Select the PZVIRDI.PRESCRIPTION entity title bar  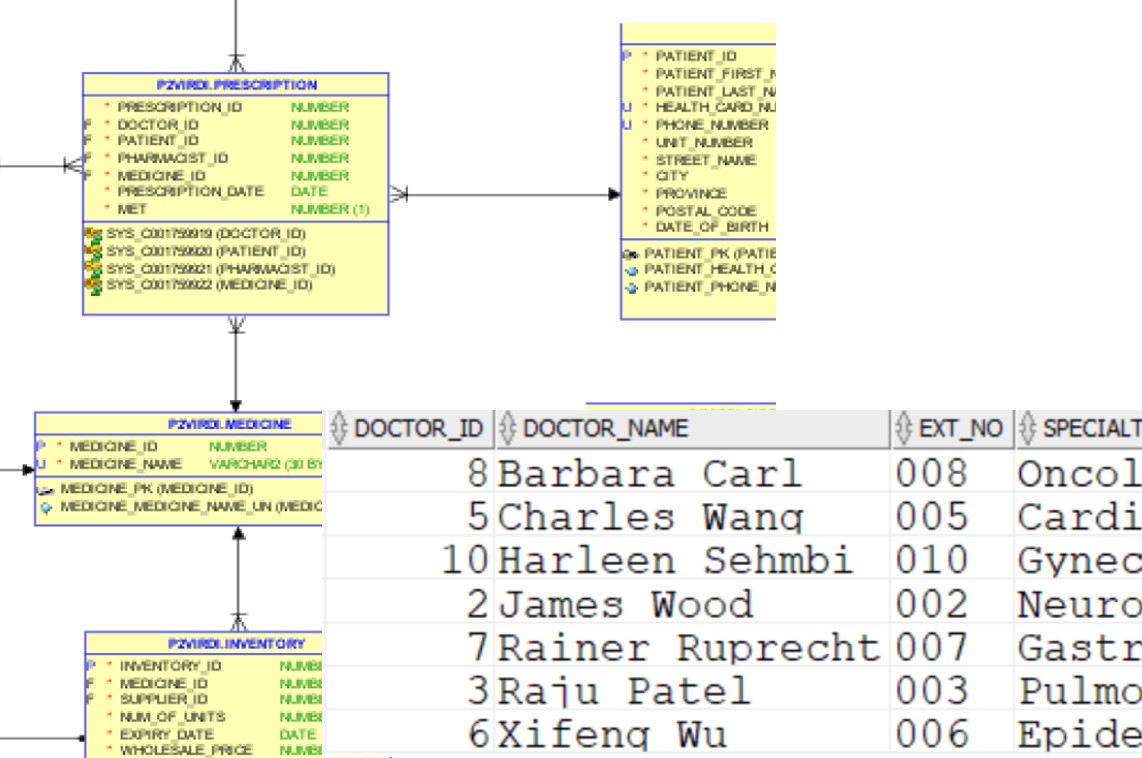tap(236, 84)
